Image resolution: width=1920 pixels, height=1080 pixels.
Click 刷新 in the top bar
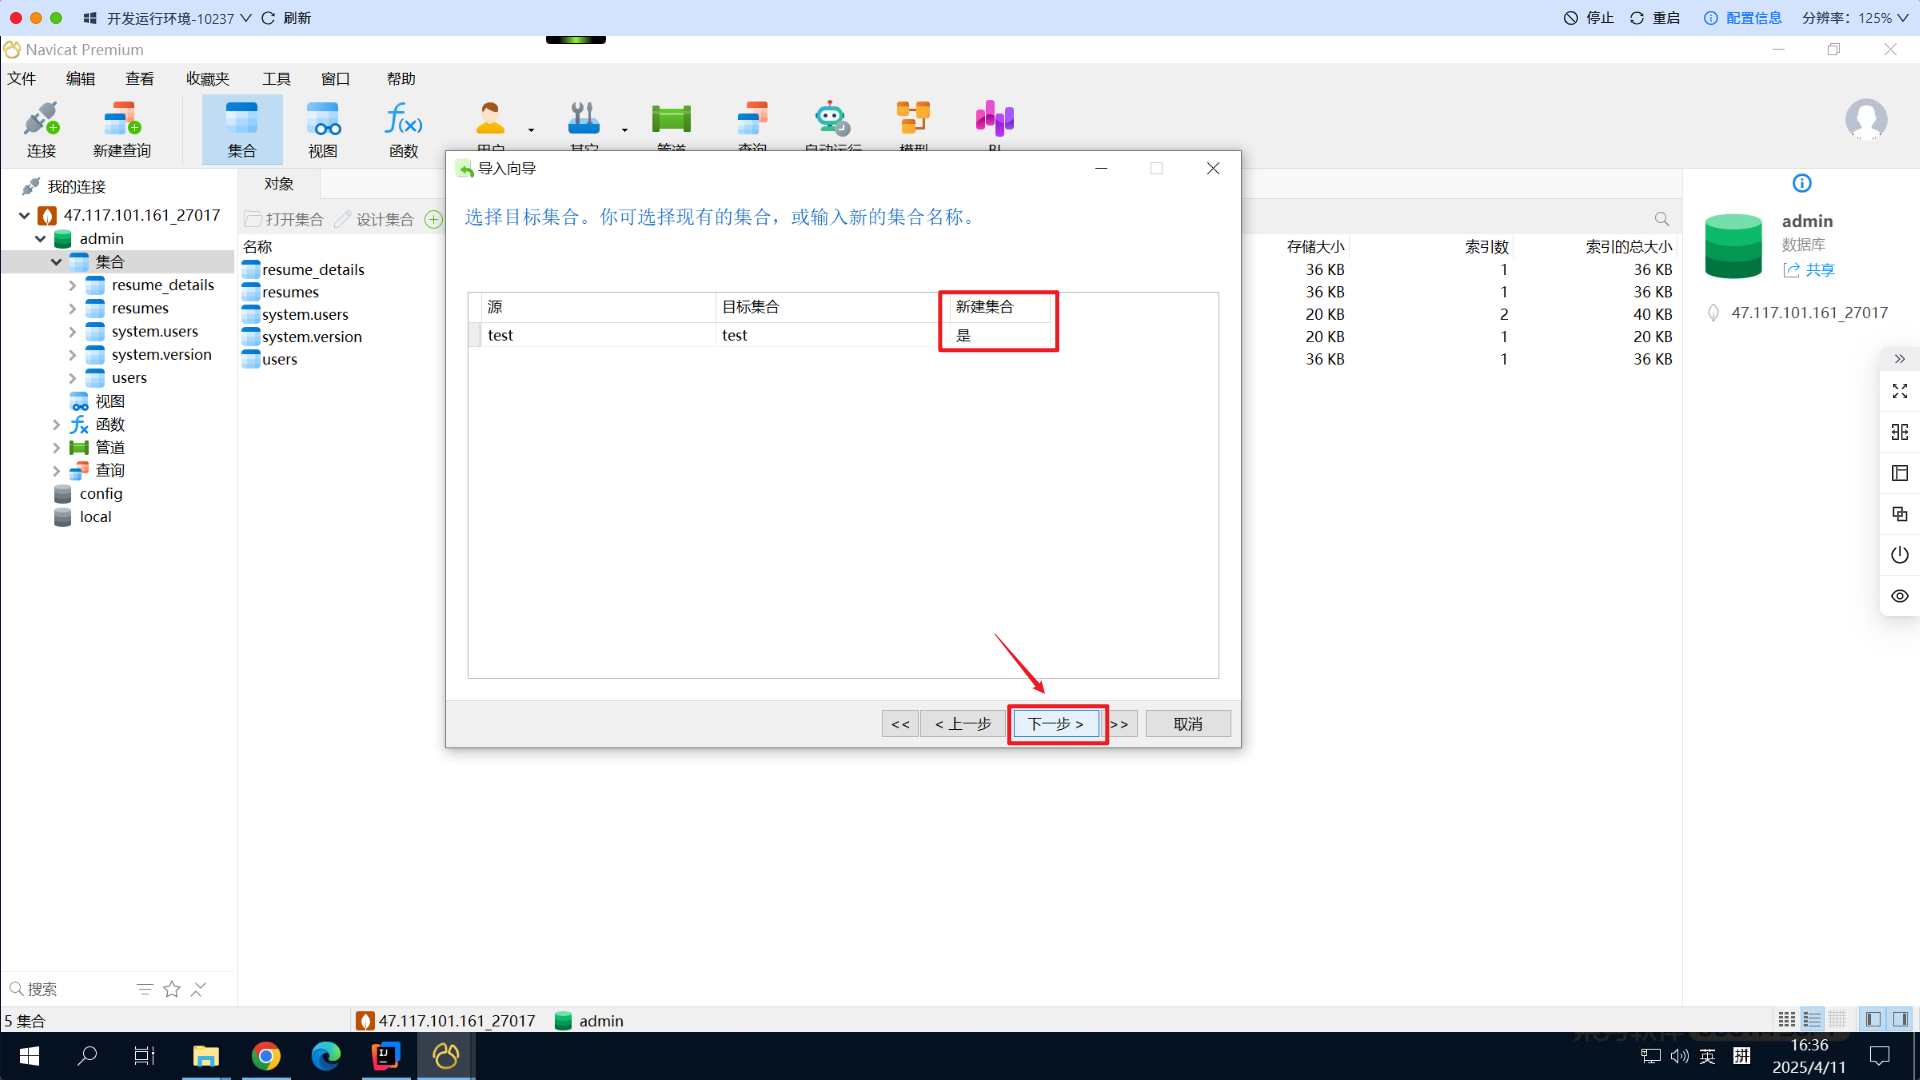[286, 18]
